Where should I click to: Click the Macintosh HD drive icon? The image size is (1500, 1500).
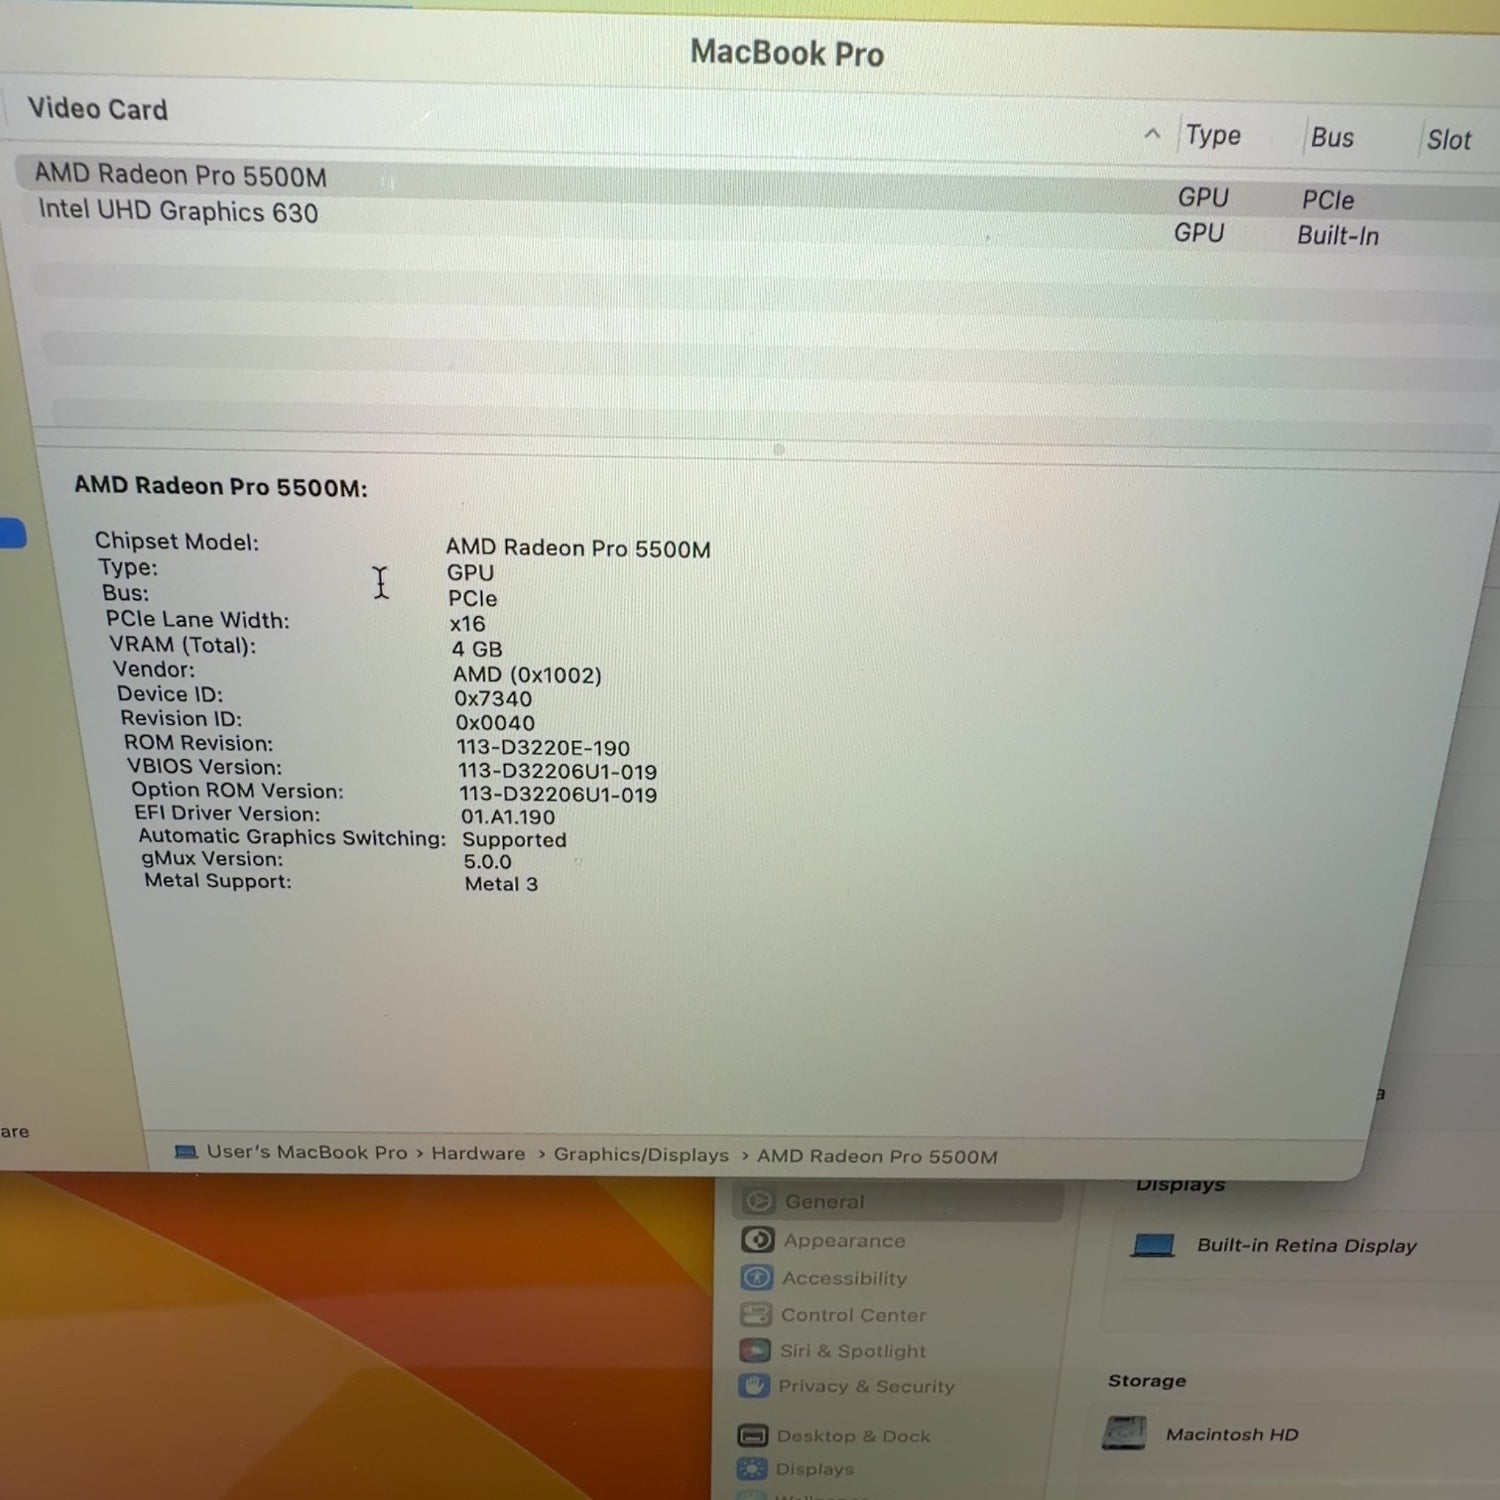point(1124,1432)
